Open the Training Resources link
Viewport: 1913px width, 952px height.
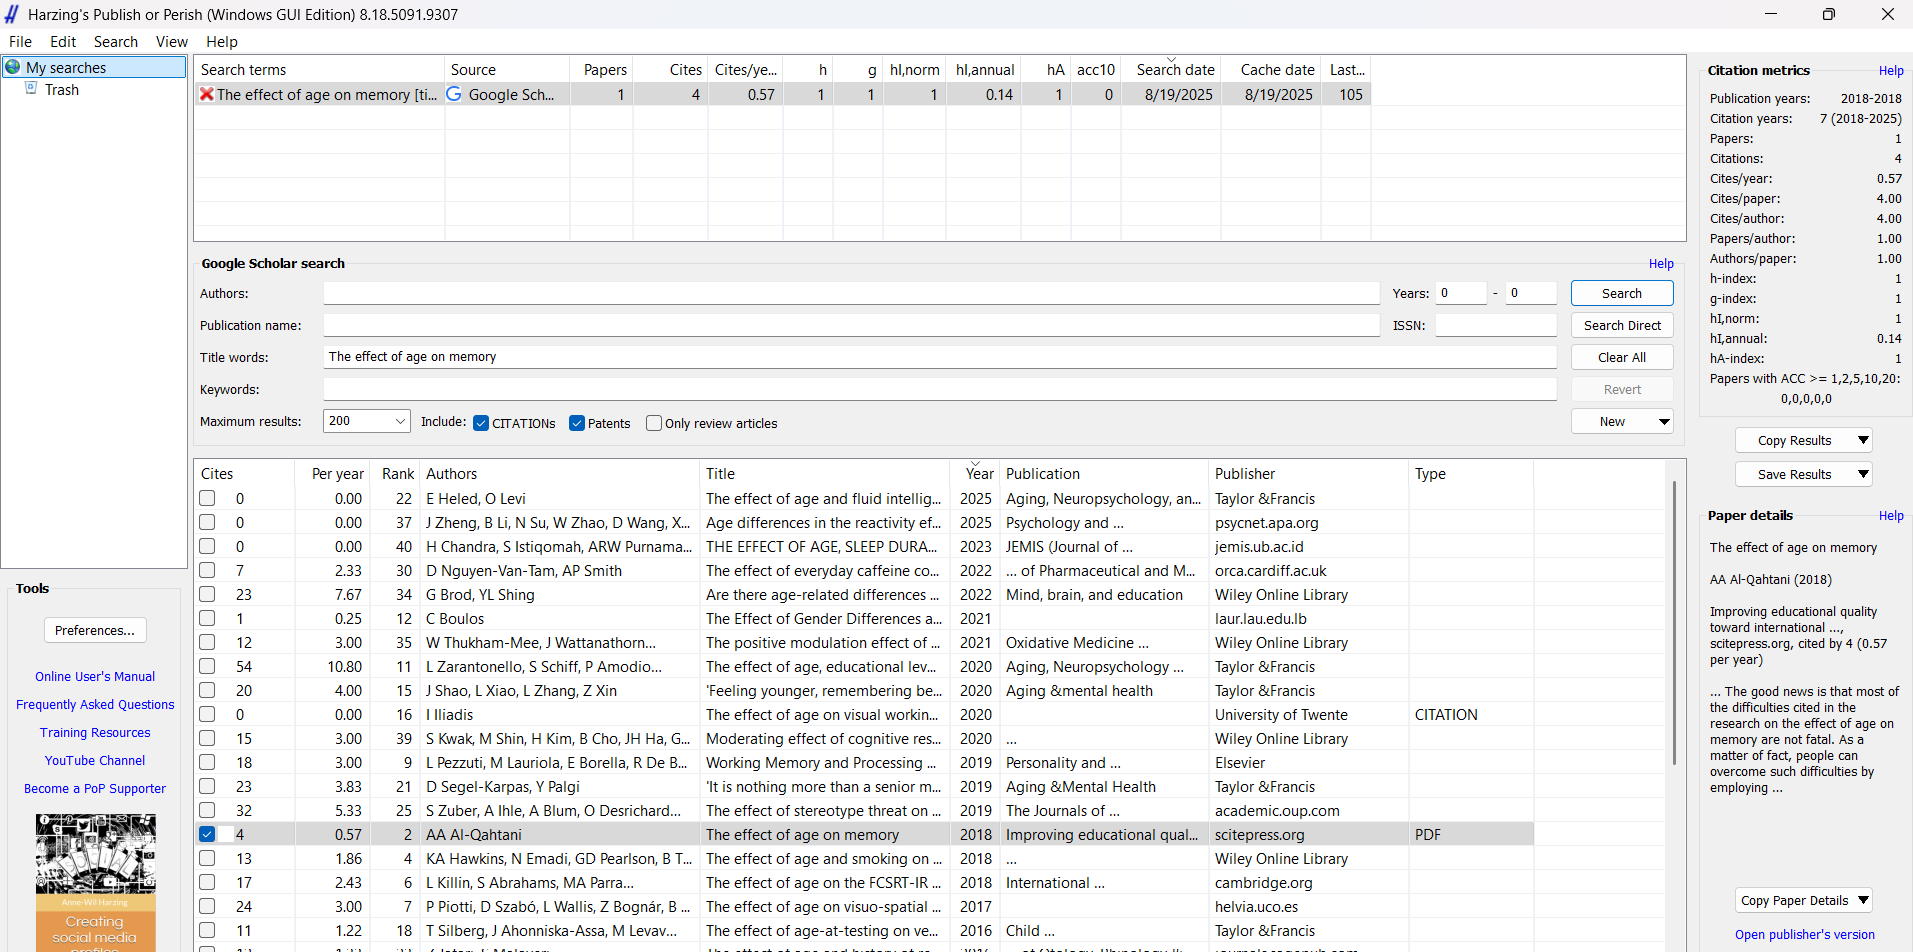(x=95, y=732)
